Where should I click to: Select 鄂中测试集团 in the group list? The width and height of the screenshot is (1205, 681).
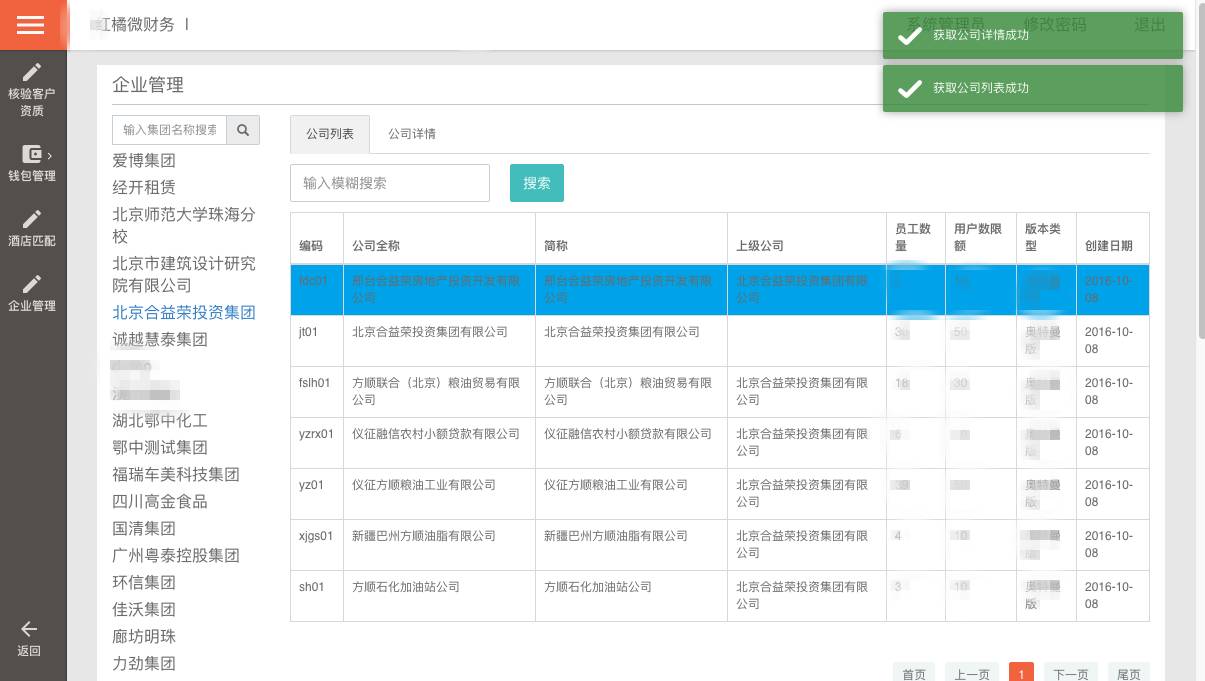pos(160,447)
